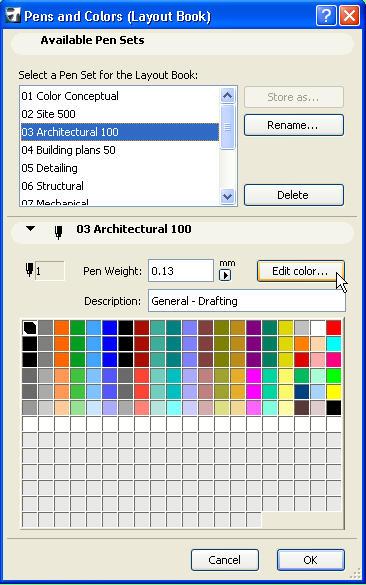This screenshot has height=585, width=366.
Task: Click the ArchiCAD app icon in title bar
Action: pos(13,16)
